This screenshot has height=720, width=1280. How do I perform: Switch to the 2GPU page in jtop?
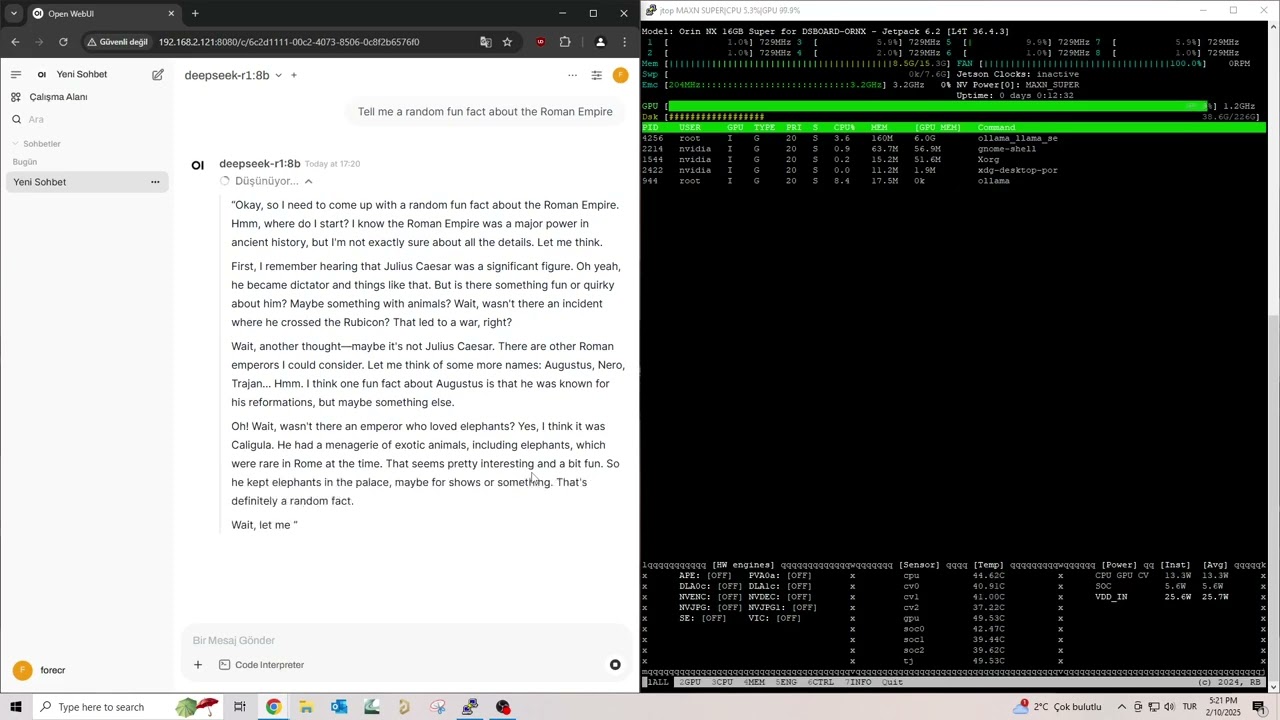(690, 682)
